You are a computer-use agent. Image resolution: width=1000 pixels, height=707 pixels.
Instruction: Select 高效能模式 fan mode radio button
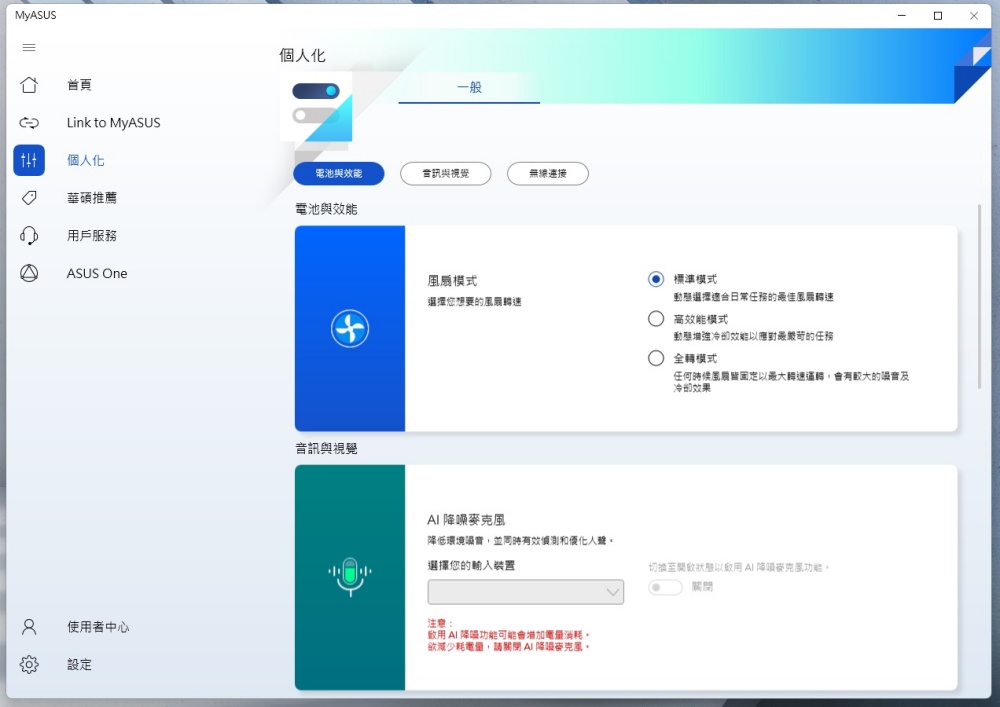coord(656,319)
